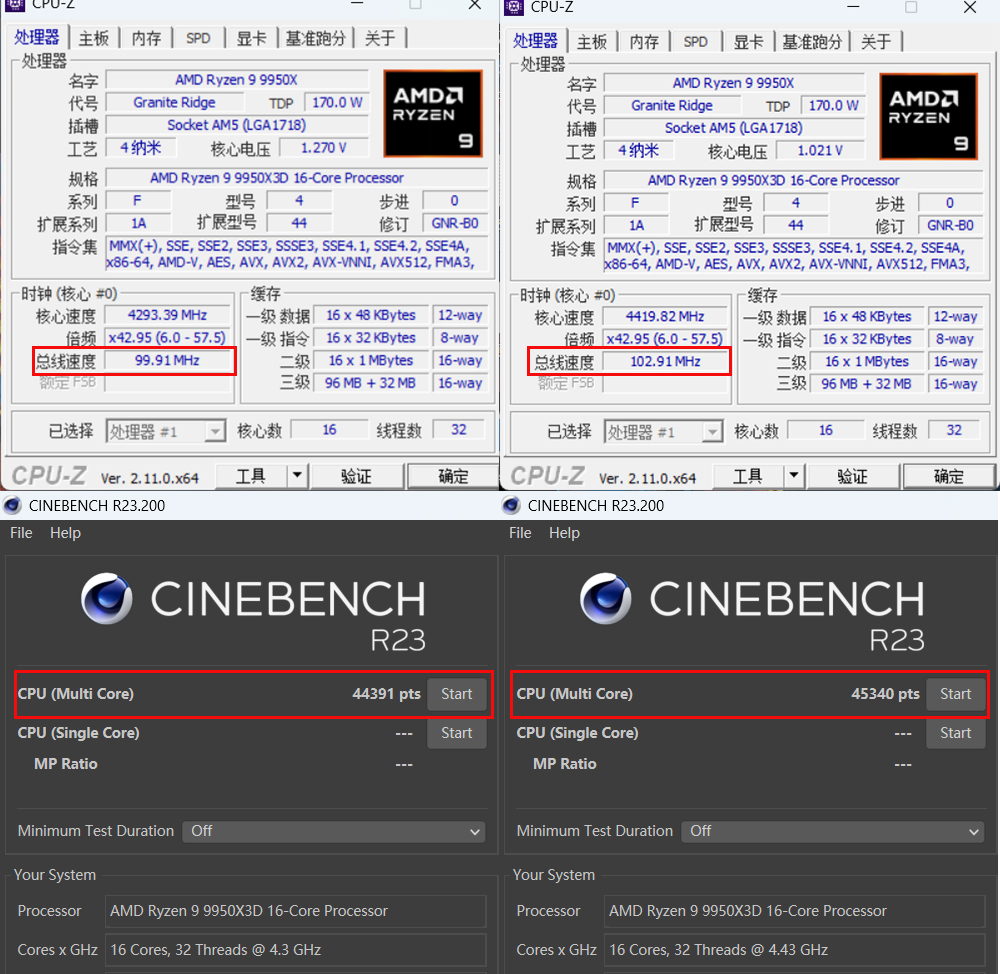Open the 关于 tab in left CPU-Z
This screenshot has height=974, width=1000.
380,38
